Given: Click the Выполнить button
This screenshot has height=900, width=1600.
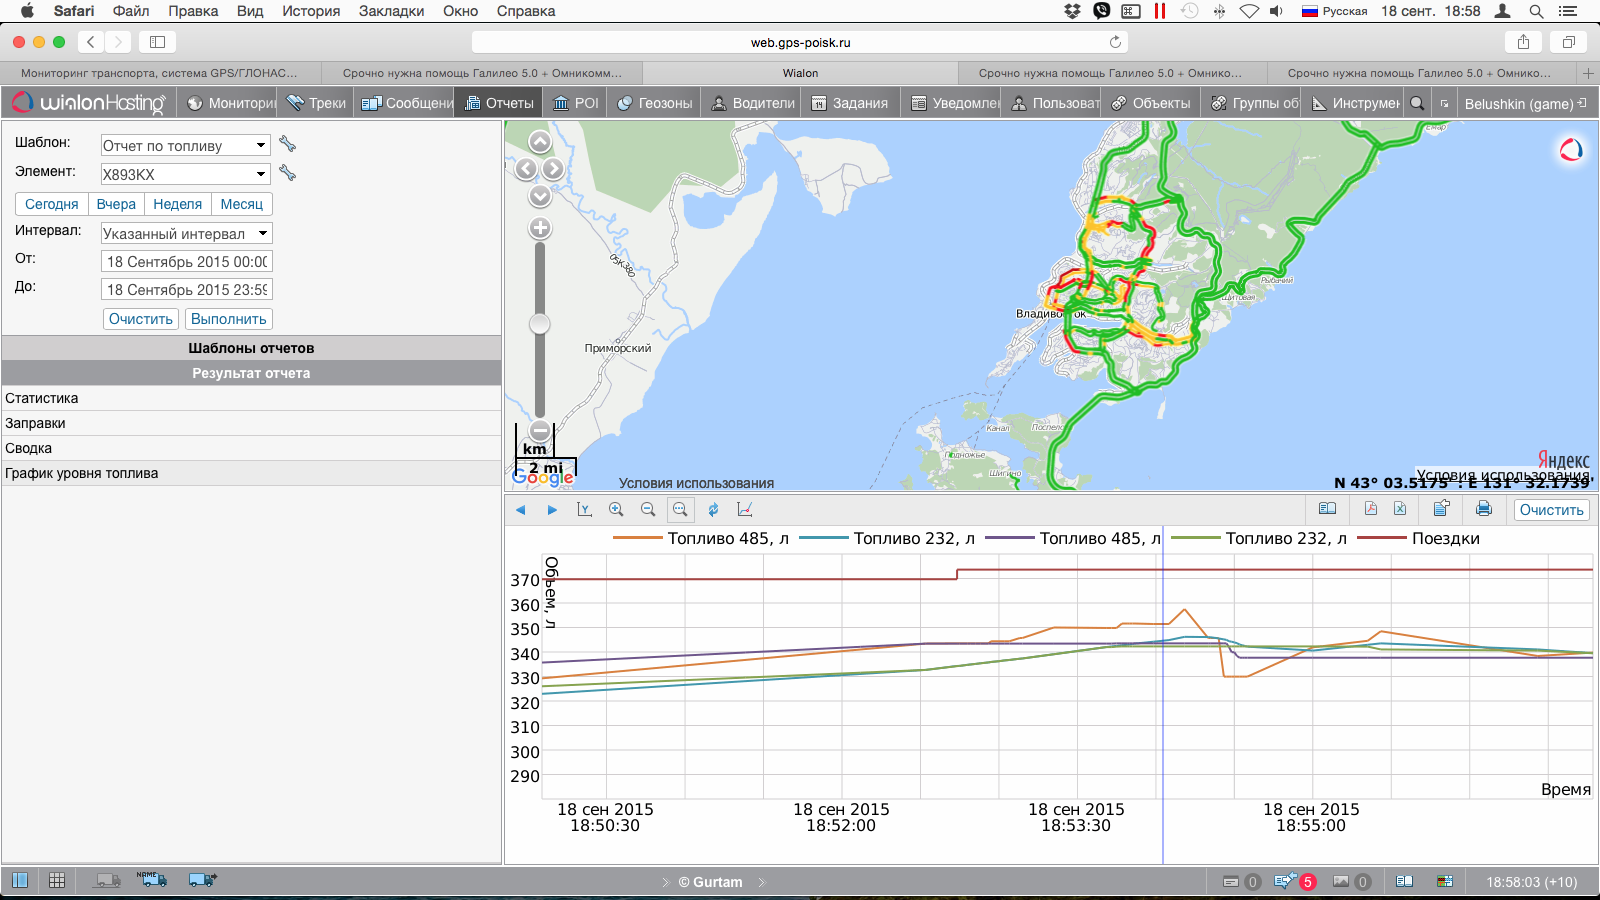Looking at the screenshot, I should point(228,319).
